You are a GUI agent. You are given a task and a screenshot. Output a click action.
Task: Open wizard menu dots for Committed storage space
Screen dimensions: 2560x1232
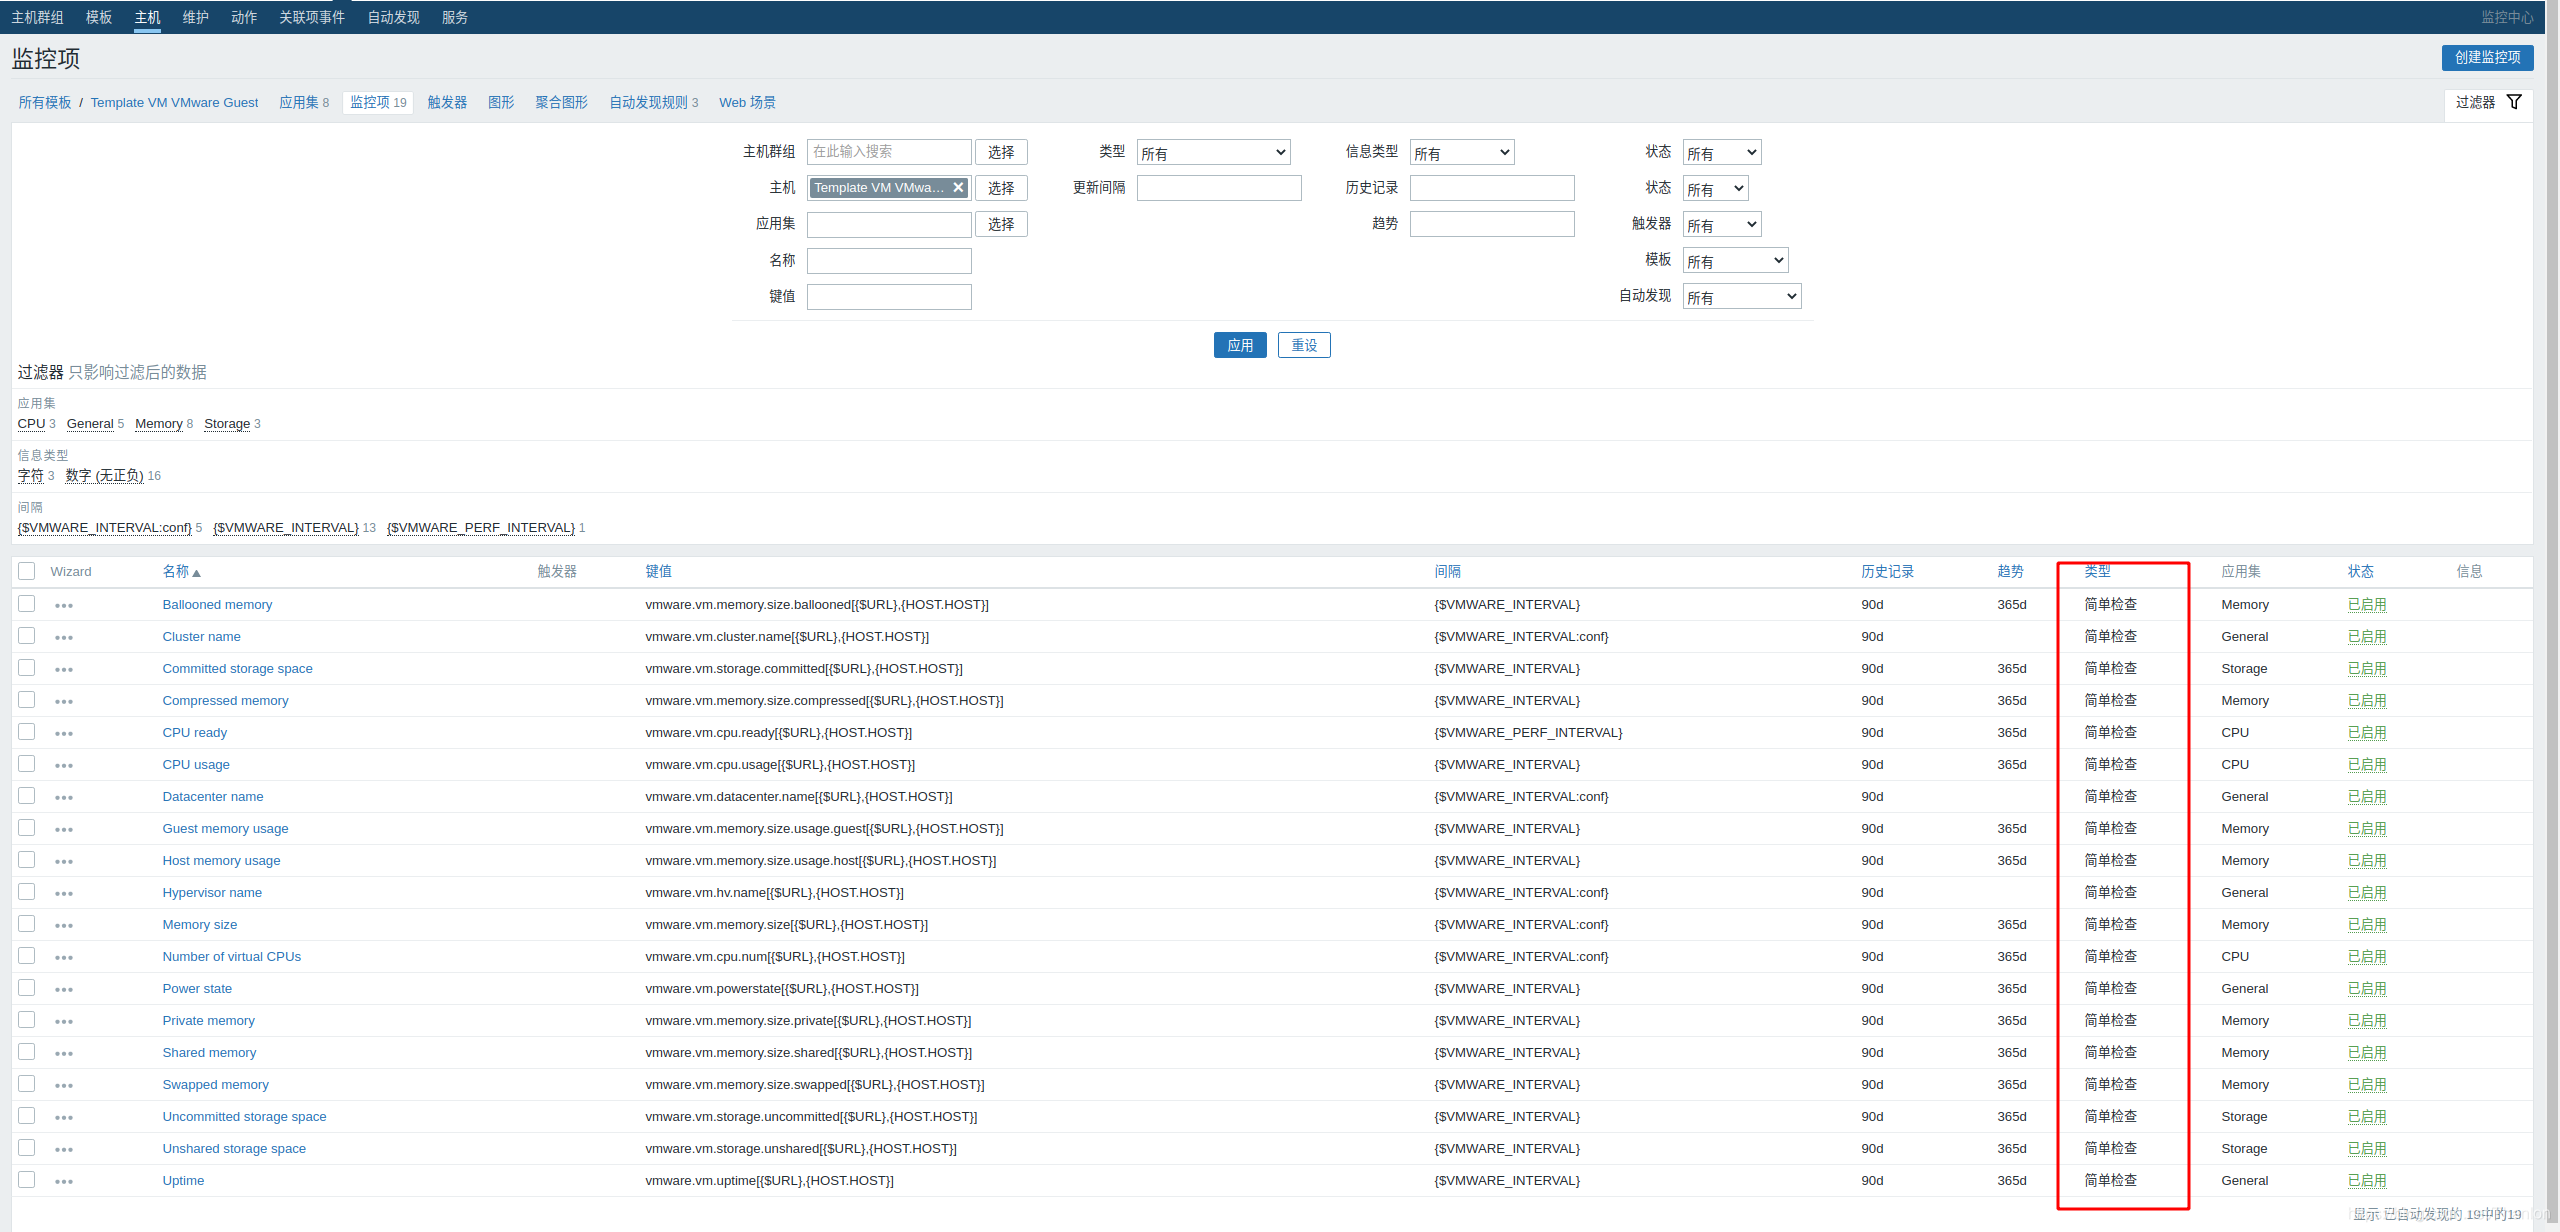[x=64, y=670]
